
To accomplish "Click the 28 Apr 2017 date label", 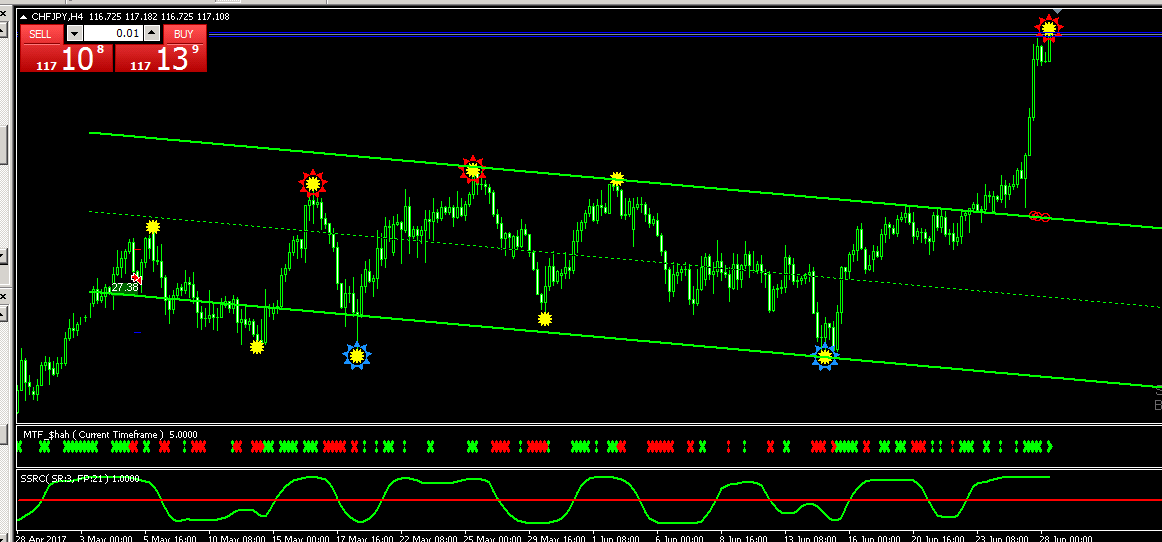I will [x=41, y=538].
